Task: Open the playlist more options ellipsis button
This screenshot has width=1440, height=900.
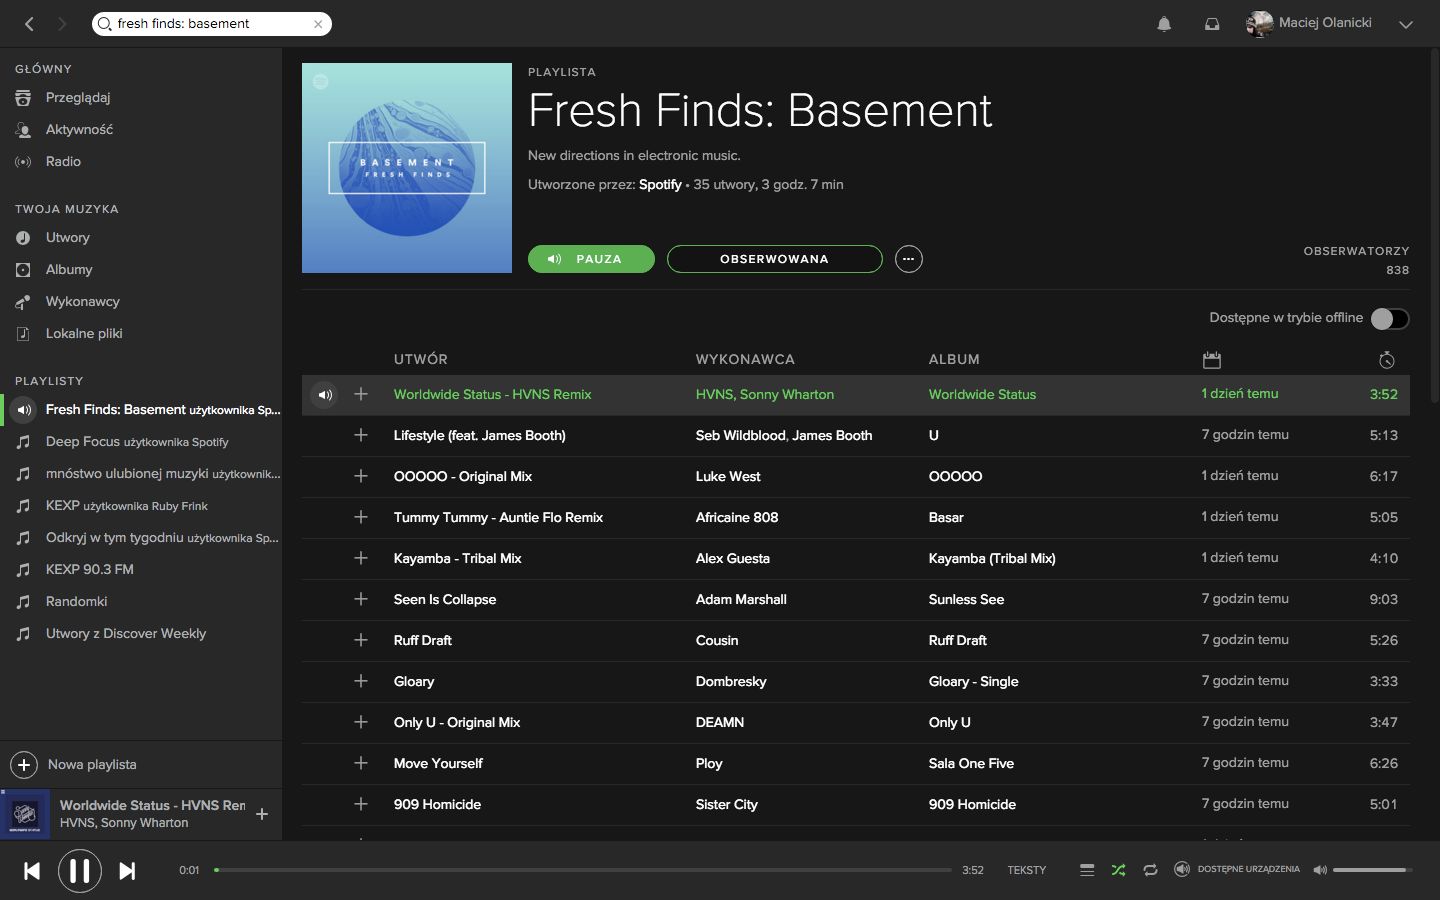Action: [x=908, y=259]
